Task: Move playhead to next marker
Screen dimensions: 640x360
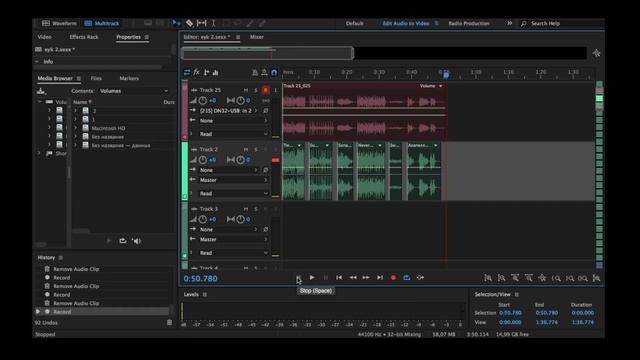Action: point(380,278)
